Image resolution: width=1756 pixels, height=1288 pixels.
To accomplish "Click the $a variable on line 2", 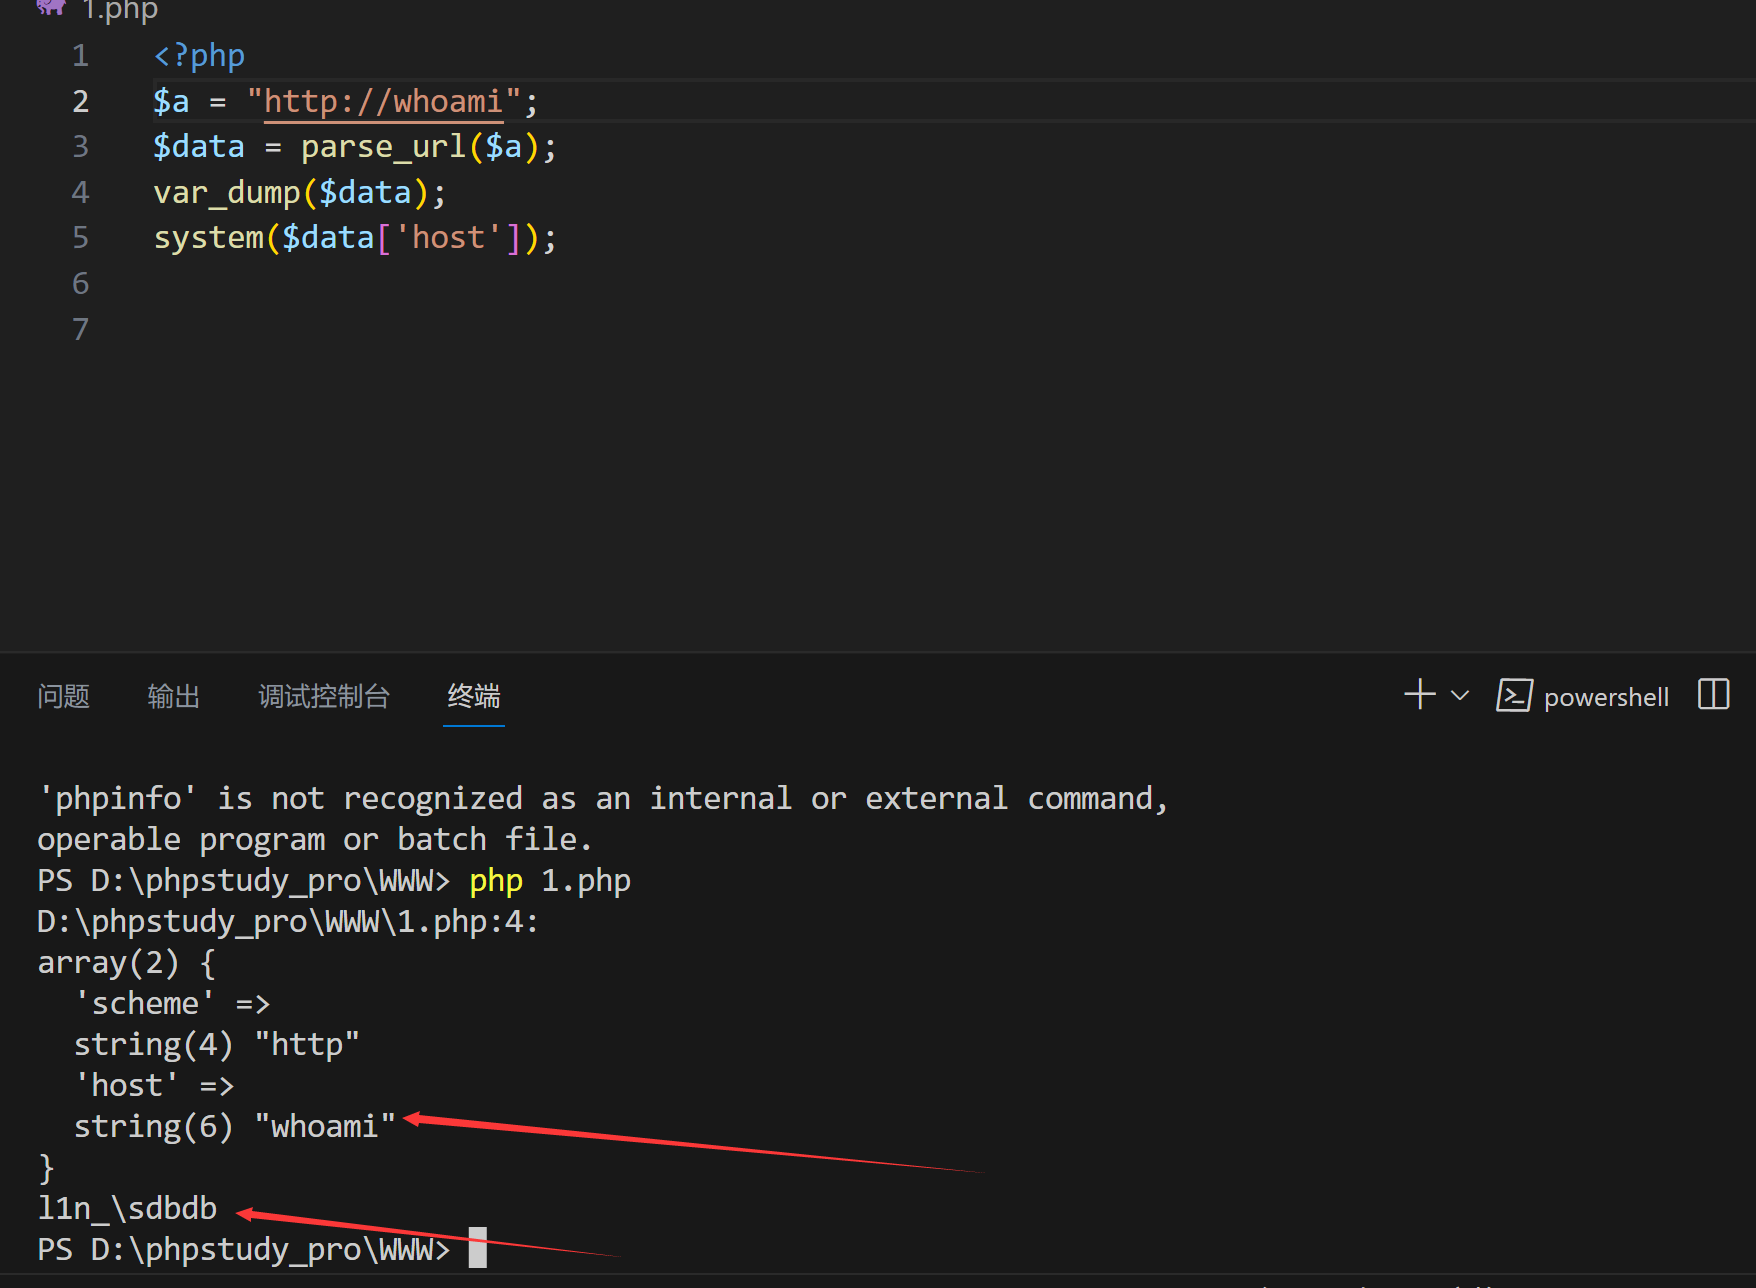I will 171,102.
